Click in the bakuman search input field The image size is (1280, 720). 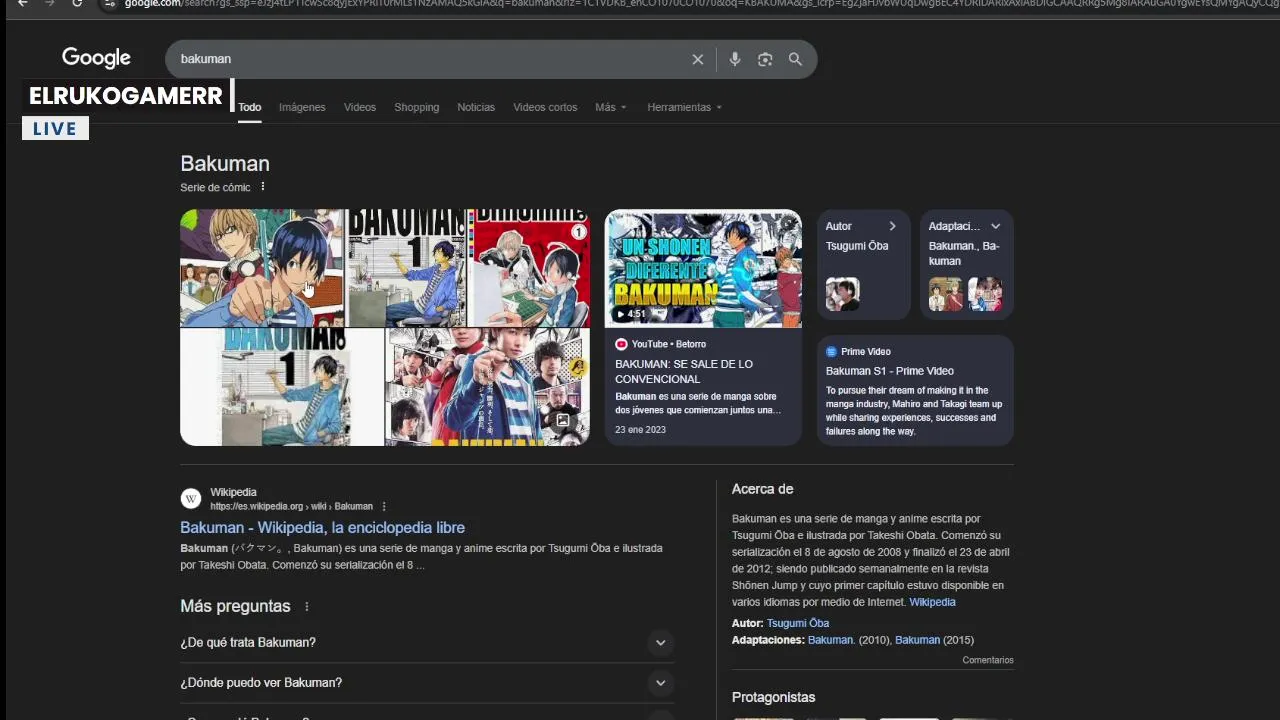430,59
